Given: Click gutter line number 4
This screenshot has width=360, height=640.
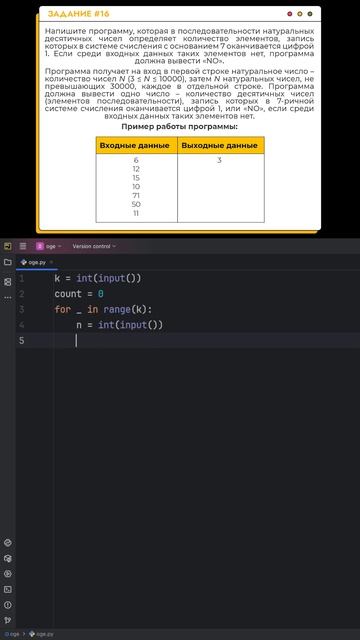Looking at the screenshot, I should coord(21,325).
